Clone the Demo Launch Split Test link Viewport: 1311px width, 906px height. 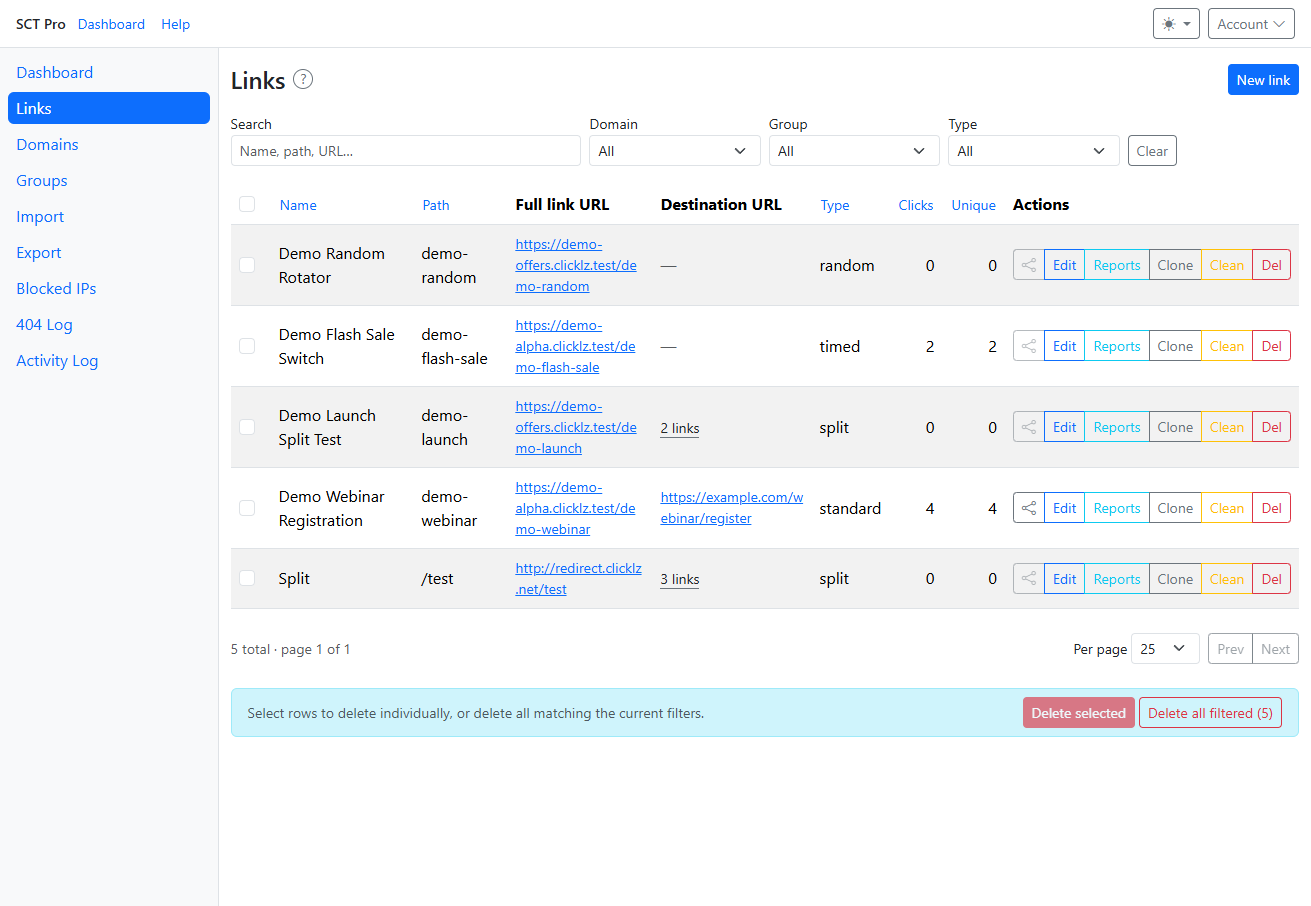1175,427
